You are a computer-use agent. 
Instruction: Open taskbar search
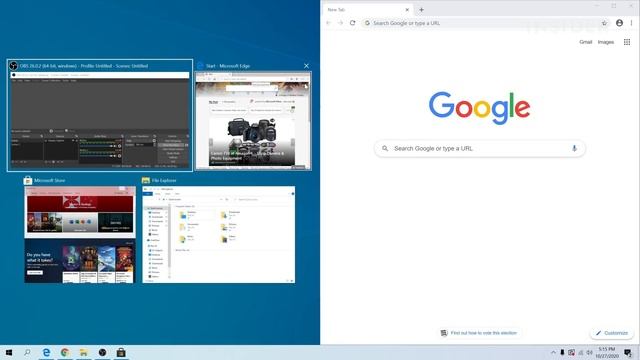27,352
